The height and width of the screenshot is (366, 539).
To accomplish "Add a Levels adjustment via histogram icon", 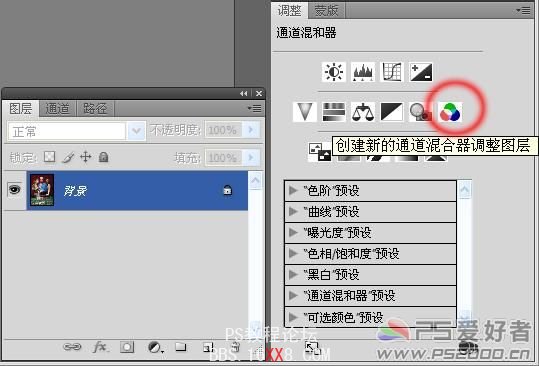I will click(363, 72).
